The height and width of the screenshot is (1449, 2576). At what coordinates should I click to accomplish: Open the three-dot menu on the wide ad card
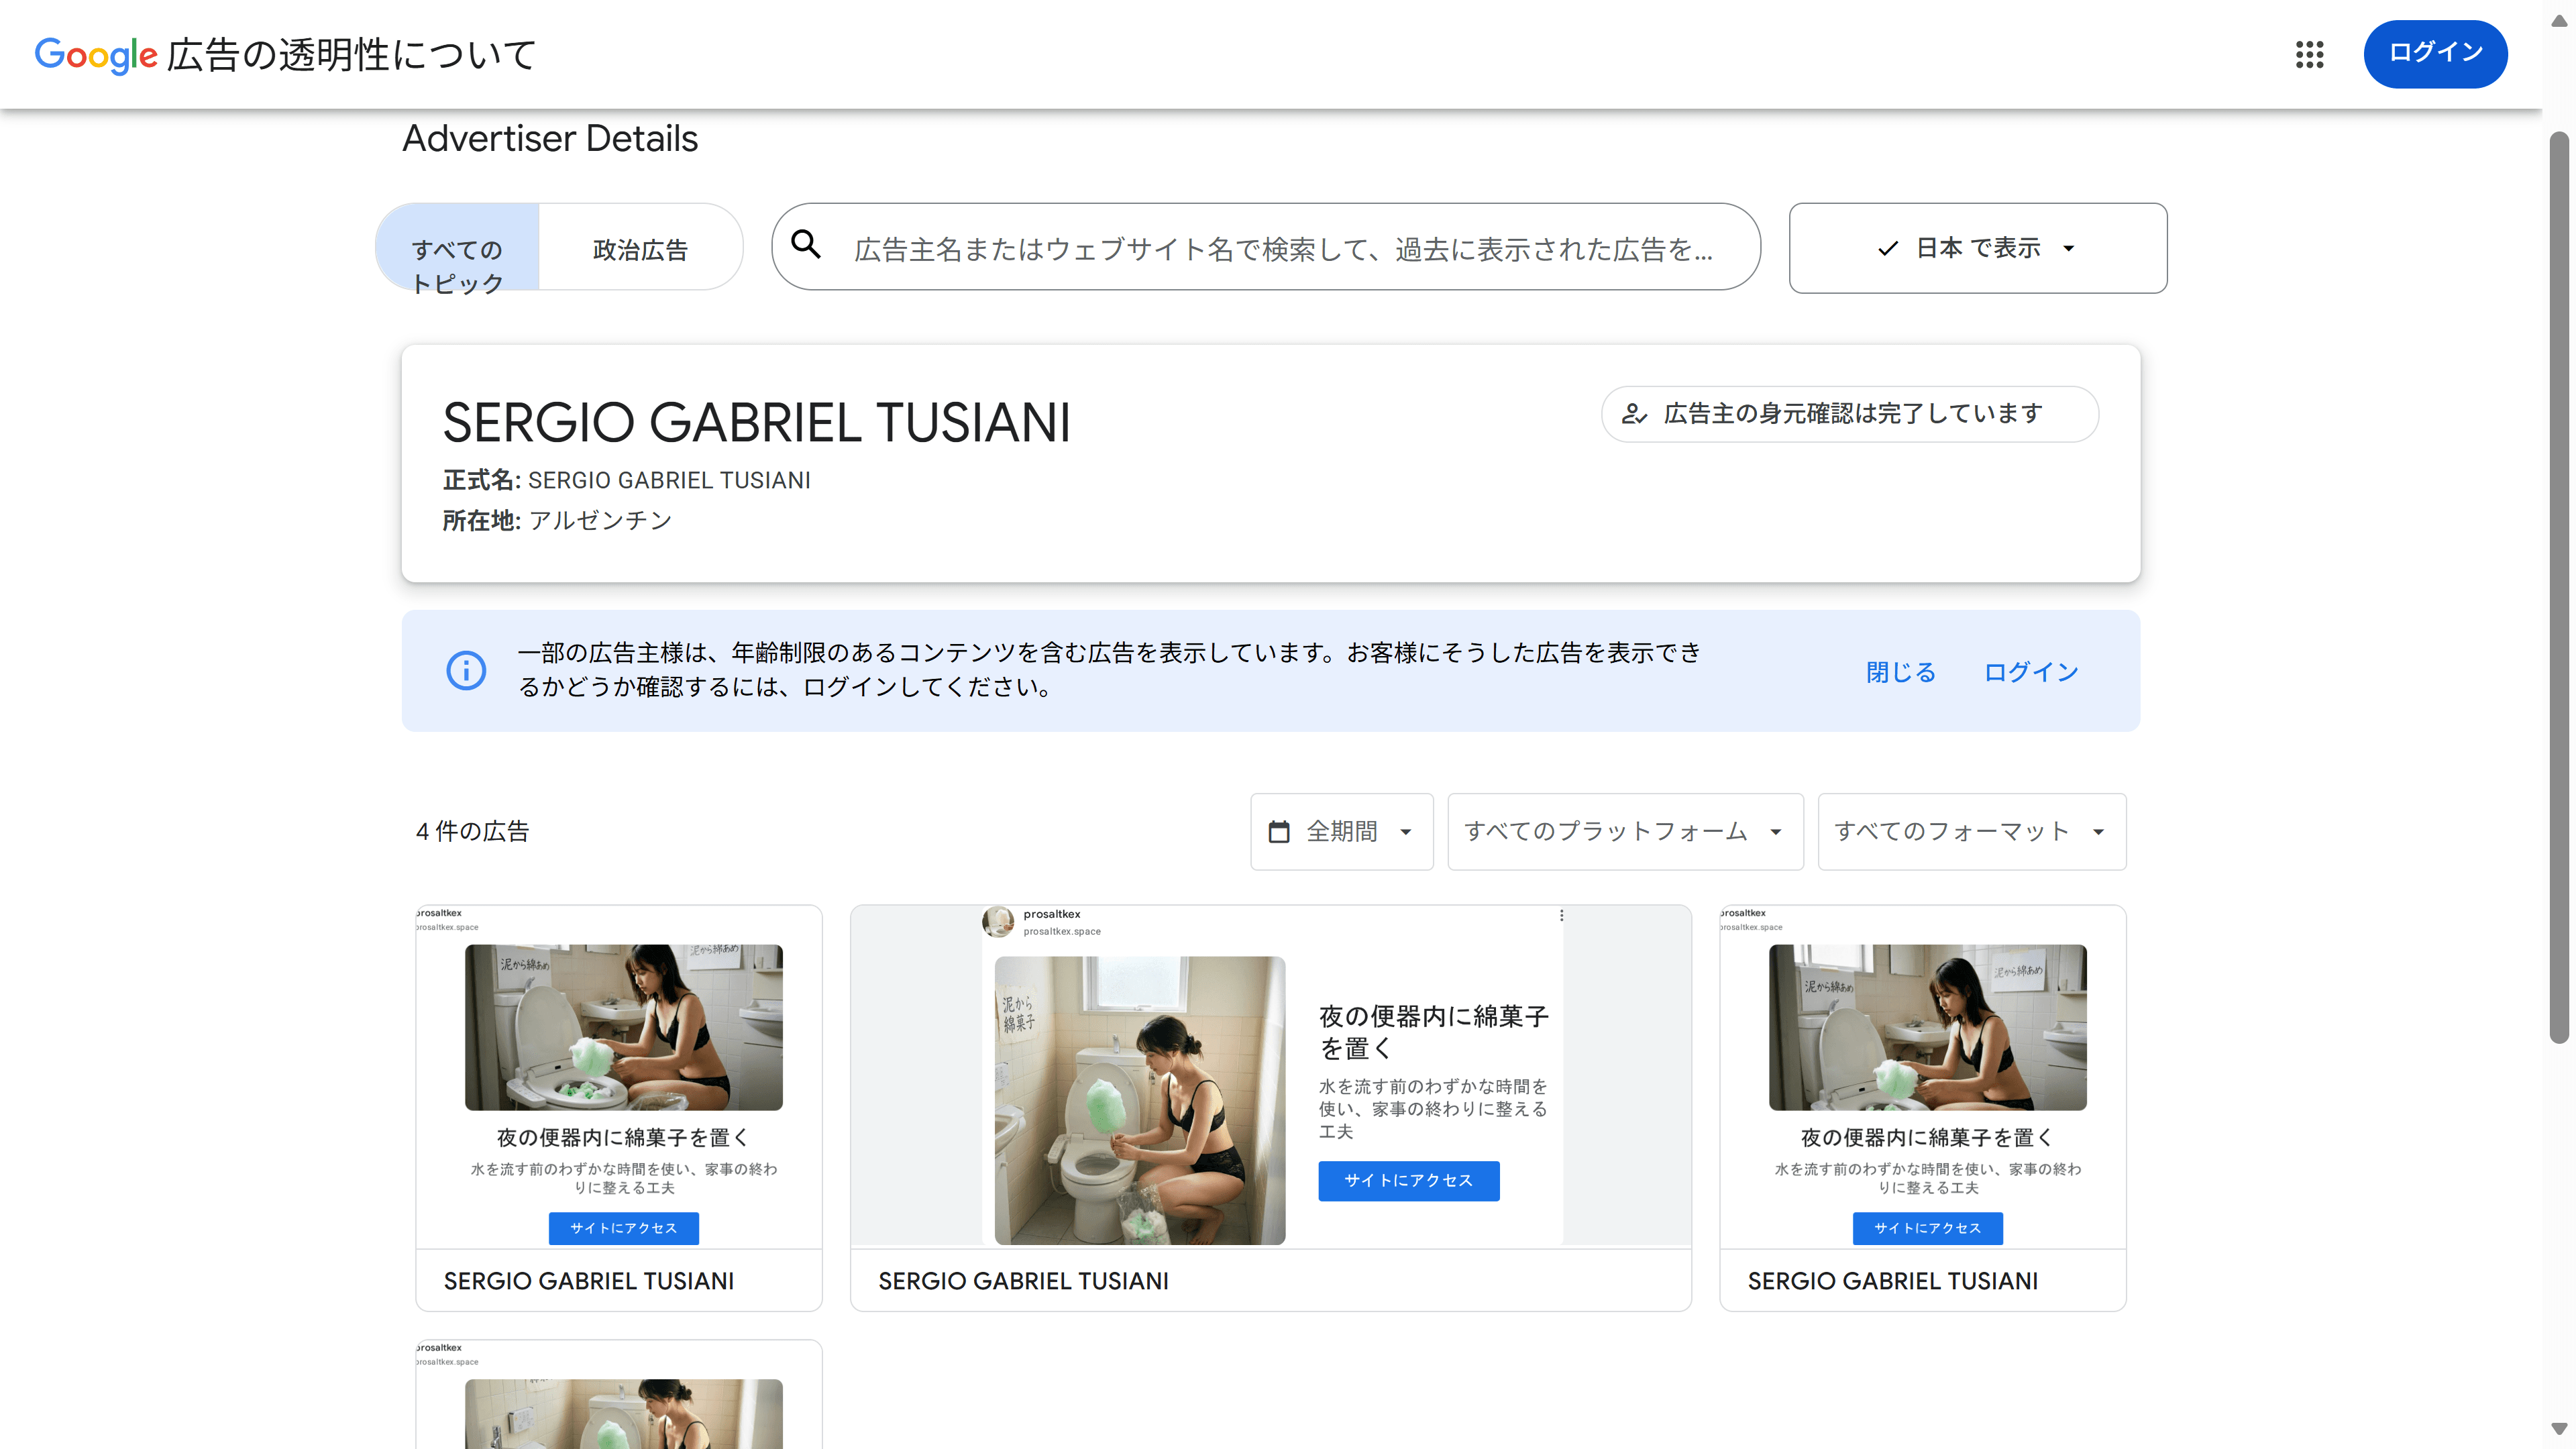[x=1561, y=915]
